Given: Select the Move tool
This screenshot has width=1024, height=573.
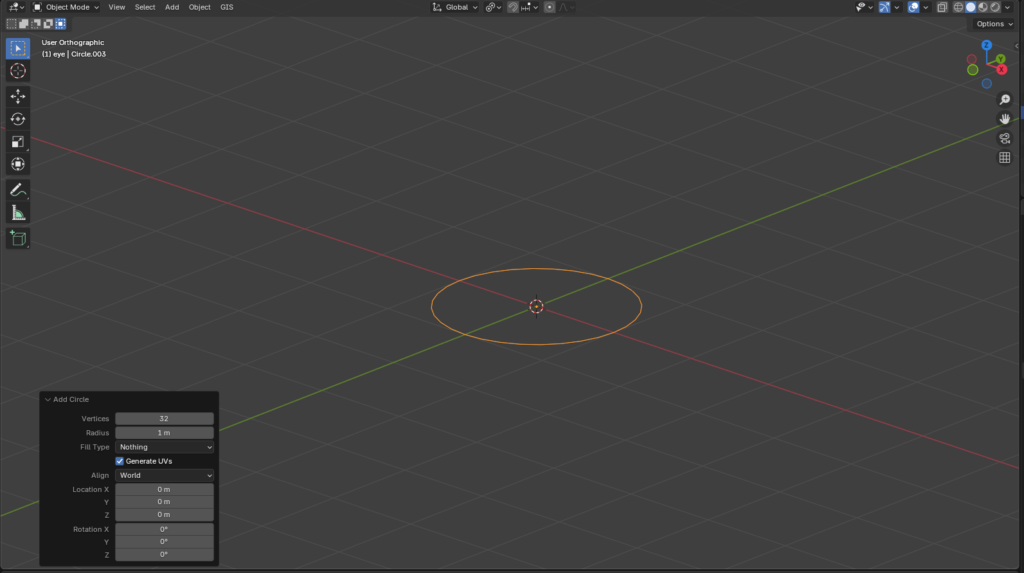Looking at the screenshot, I should point(18,96).
